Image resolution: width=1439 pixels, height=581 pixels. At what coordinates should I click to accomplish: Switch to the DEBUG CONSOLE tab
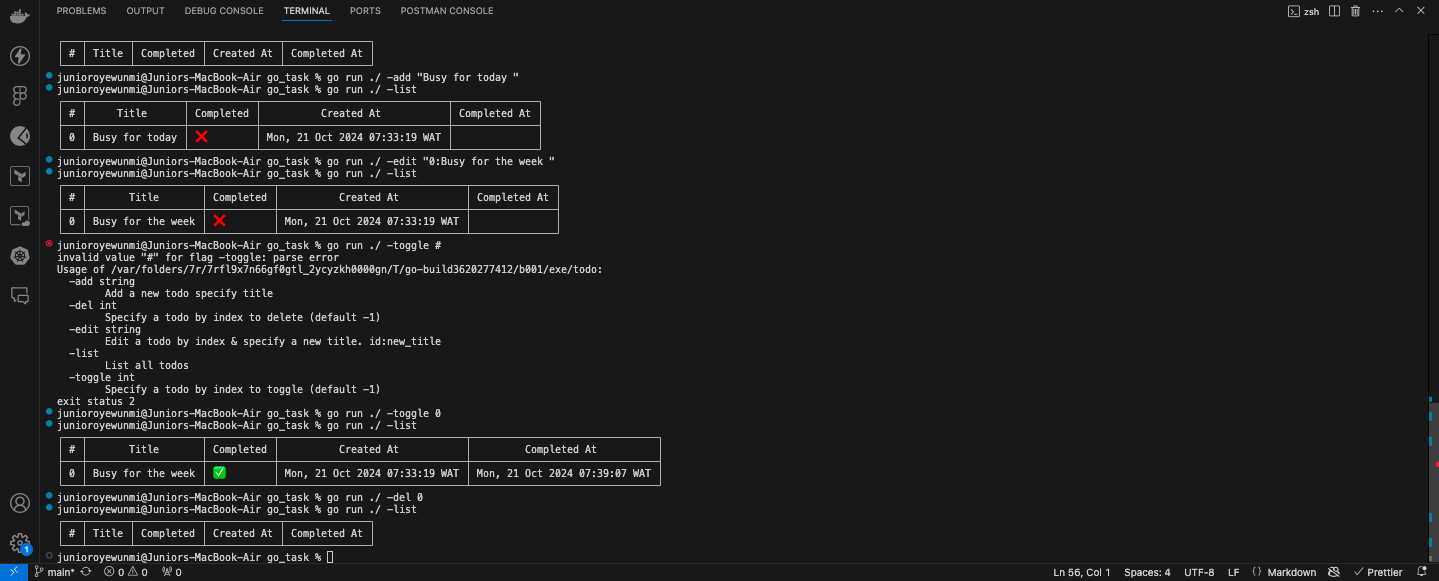coord(224,11)
